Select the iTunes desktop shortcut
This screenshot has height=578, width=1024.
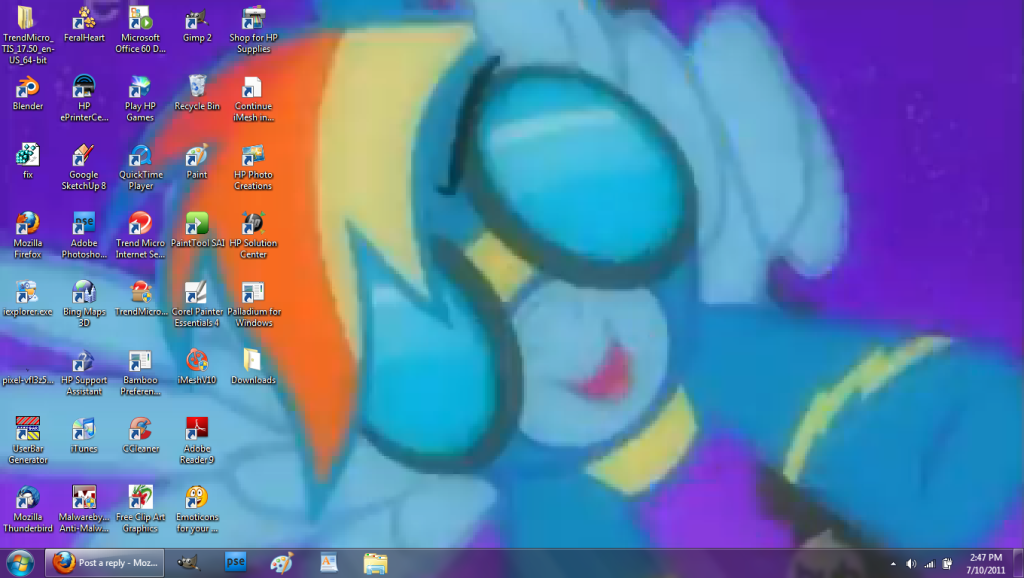[84, 436]
